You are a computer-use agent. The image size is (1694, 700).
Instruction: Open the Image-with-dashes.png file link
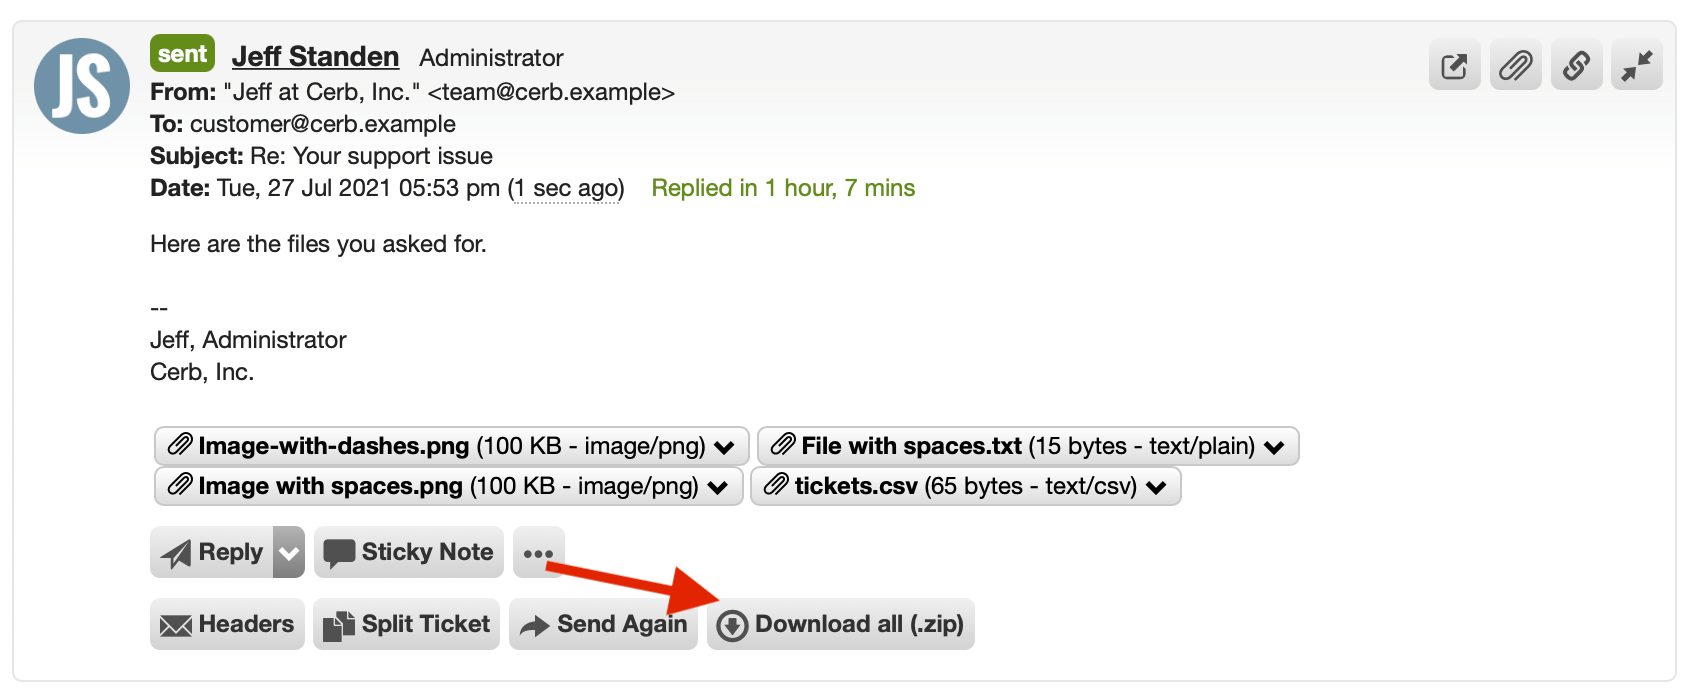[334, 446]
